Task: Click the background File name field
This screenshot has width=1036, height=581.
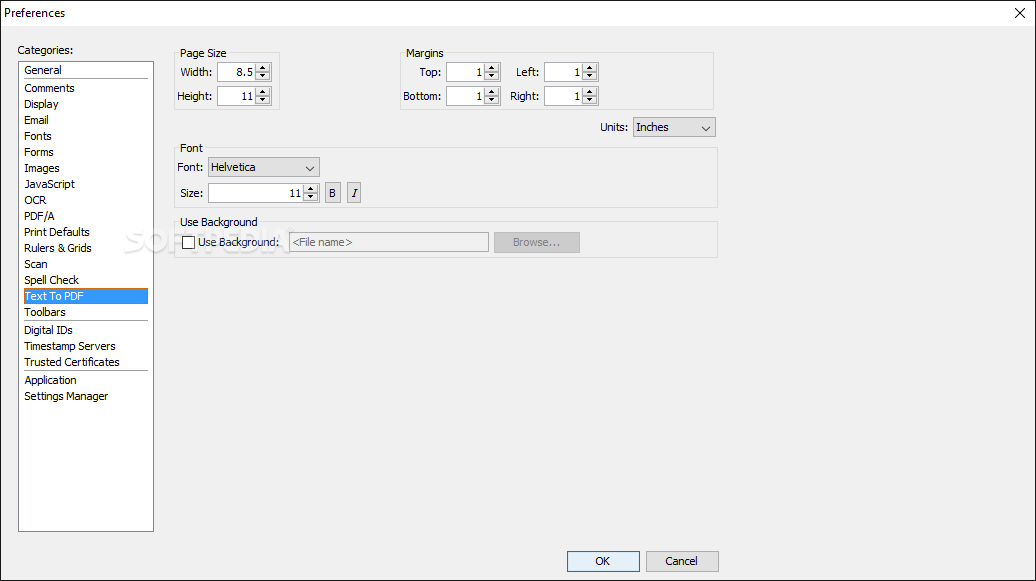Action: (x=388, y=242)
